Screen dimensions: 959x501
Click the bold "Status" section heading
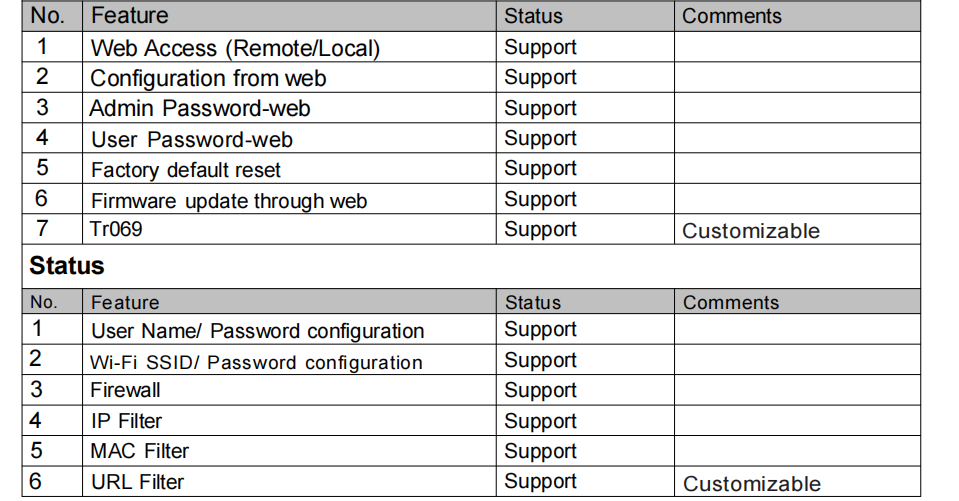pyautogui.click(x=67, y=266)
